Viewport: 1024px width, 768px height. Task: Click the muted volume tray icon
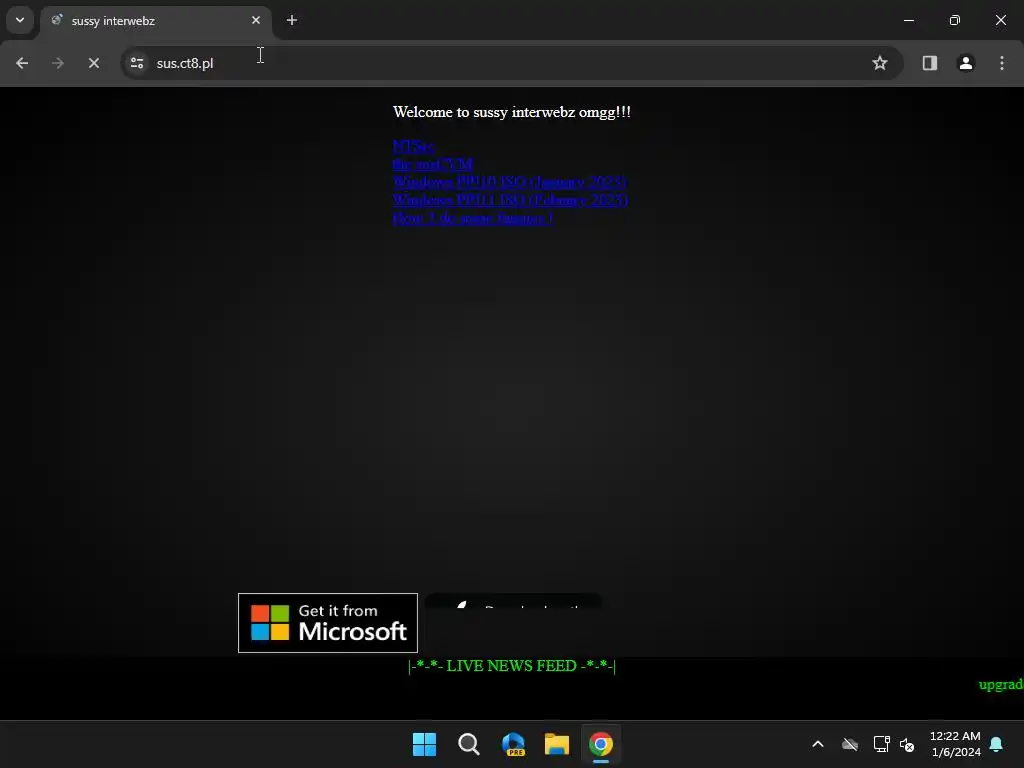pos(907,744)
